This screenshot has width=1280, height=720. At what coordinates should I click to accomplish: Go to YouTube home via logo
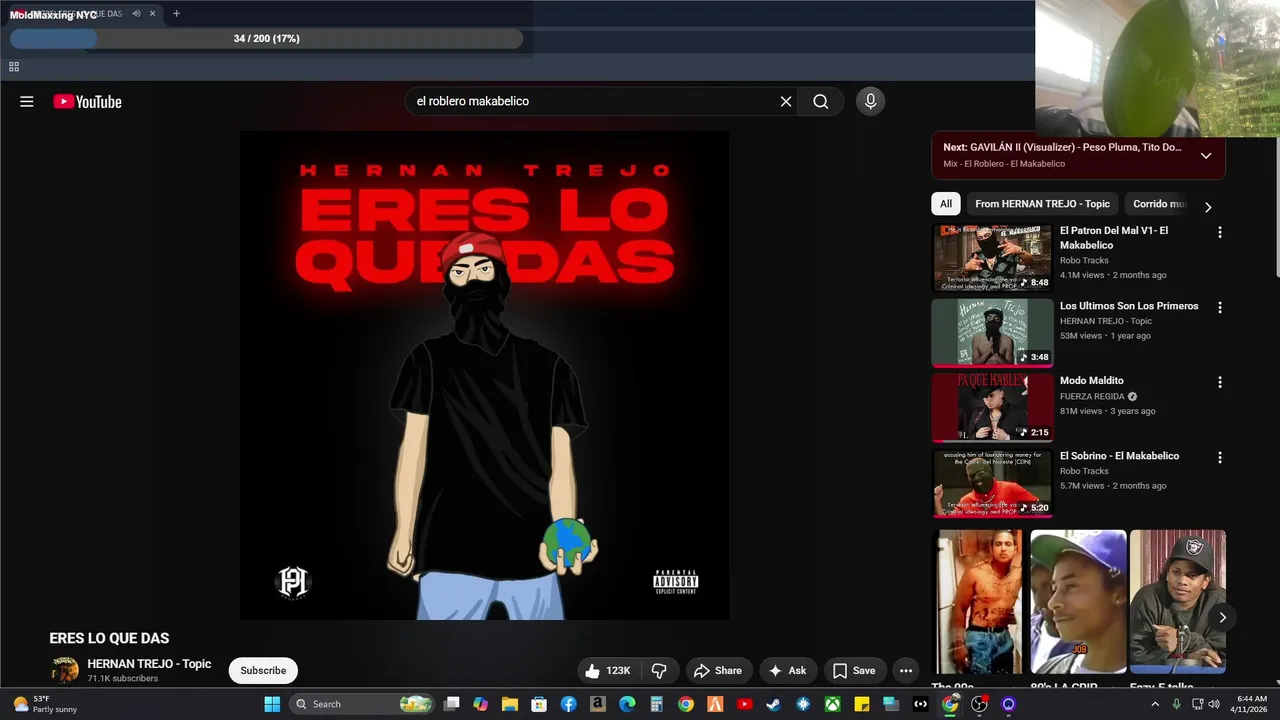(87, 101)
